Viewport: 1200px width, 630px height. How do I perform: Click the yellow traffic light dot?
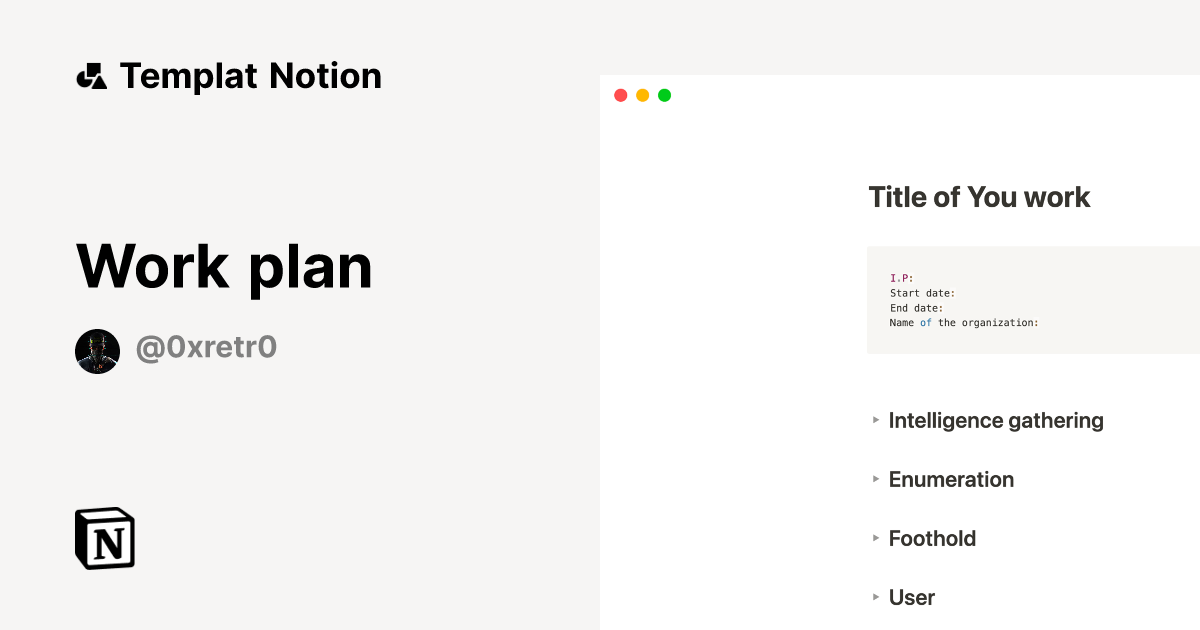pos(643,94)
